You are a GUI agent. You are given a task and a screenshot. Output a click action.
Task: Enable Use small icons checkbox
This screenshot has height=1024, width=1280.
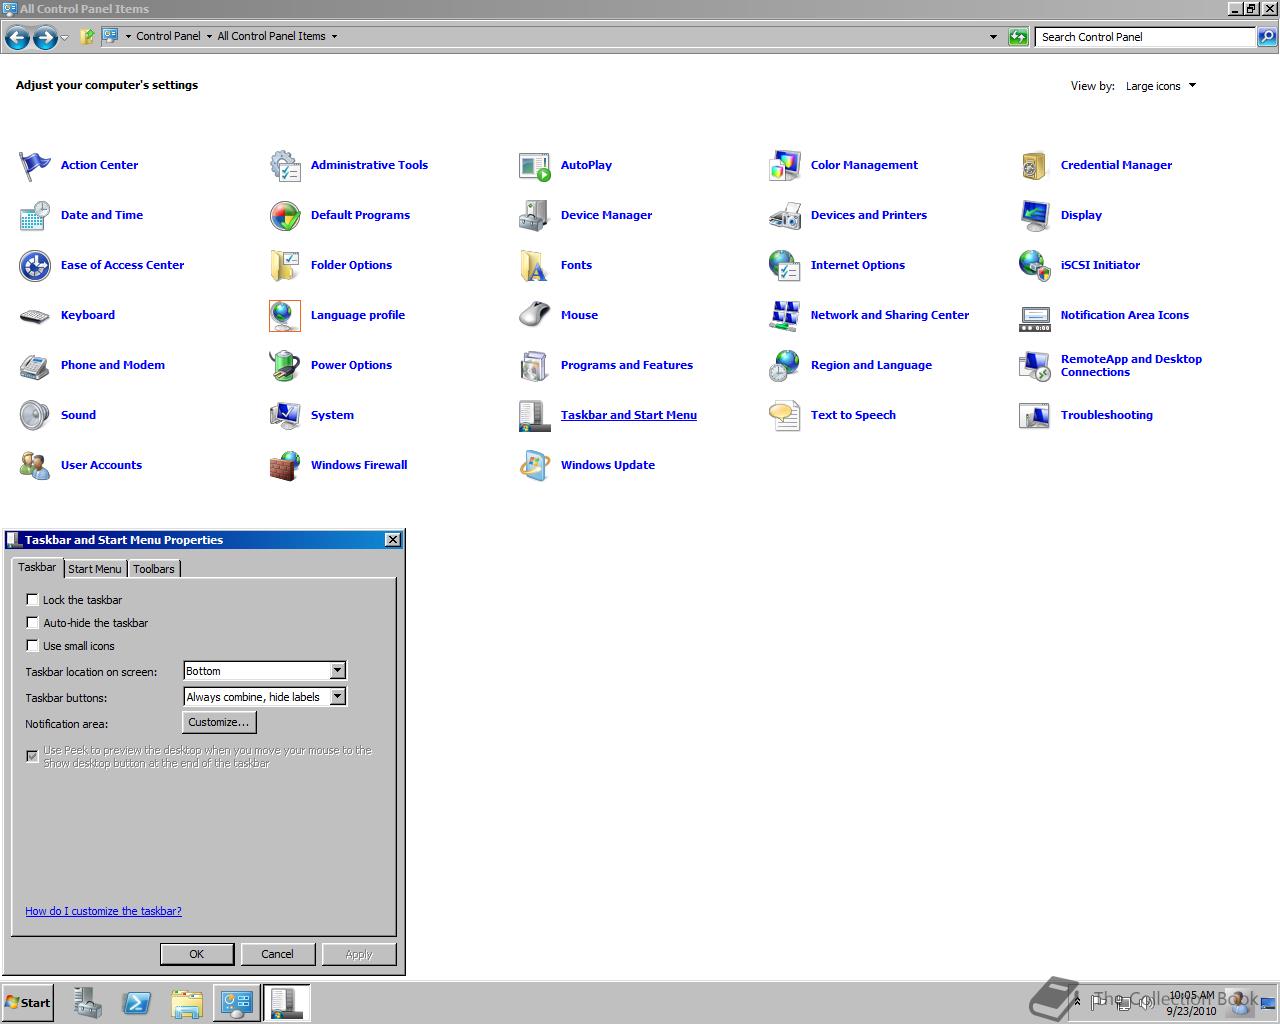[32, 646]
